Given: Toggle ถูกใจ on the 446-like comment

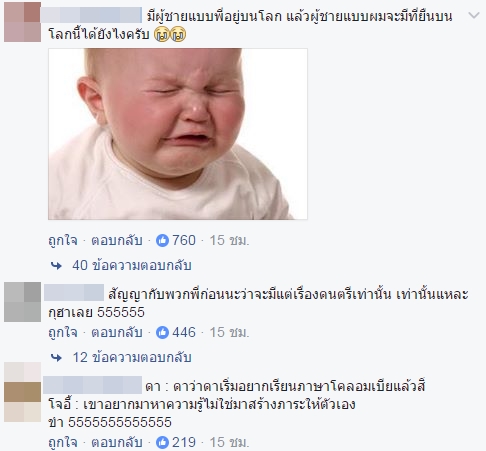Looking at the screenshot, I should 63,333.
